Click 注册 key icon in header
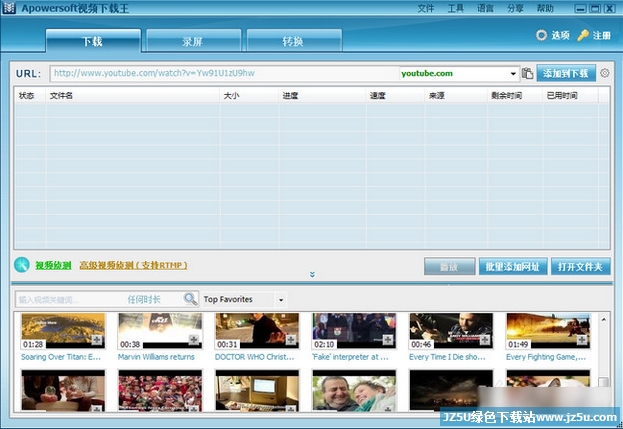The height and width of the screenshot is (429, 623). (x=583, y=35)
